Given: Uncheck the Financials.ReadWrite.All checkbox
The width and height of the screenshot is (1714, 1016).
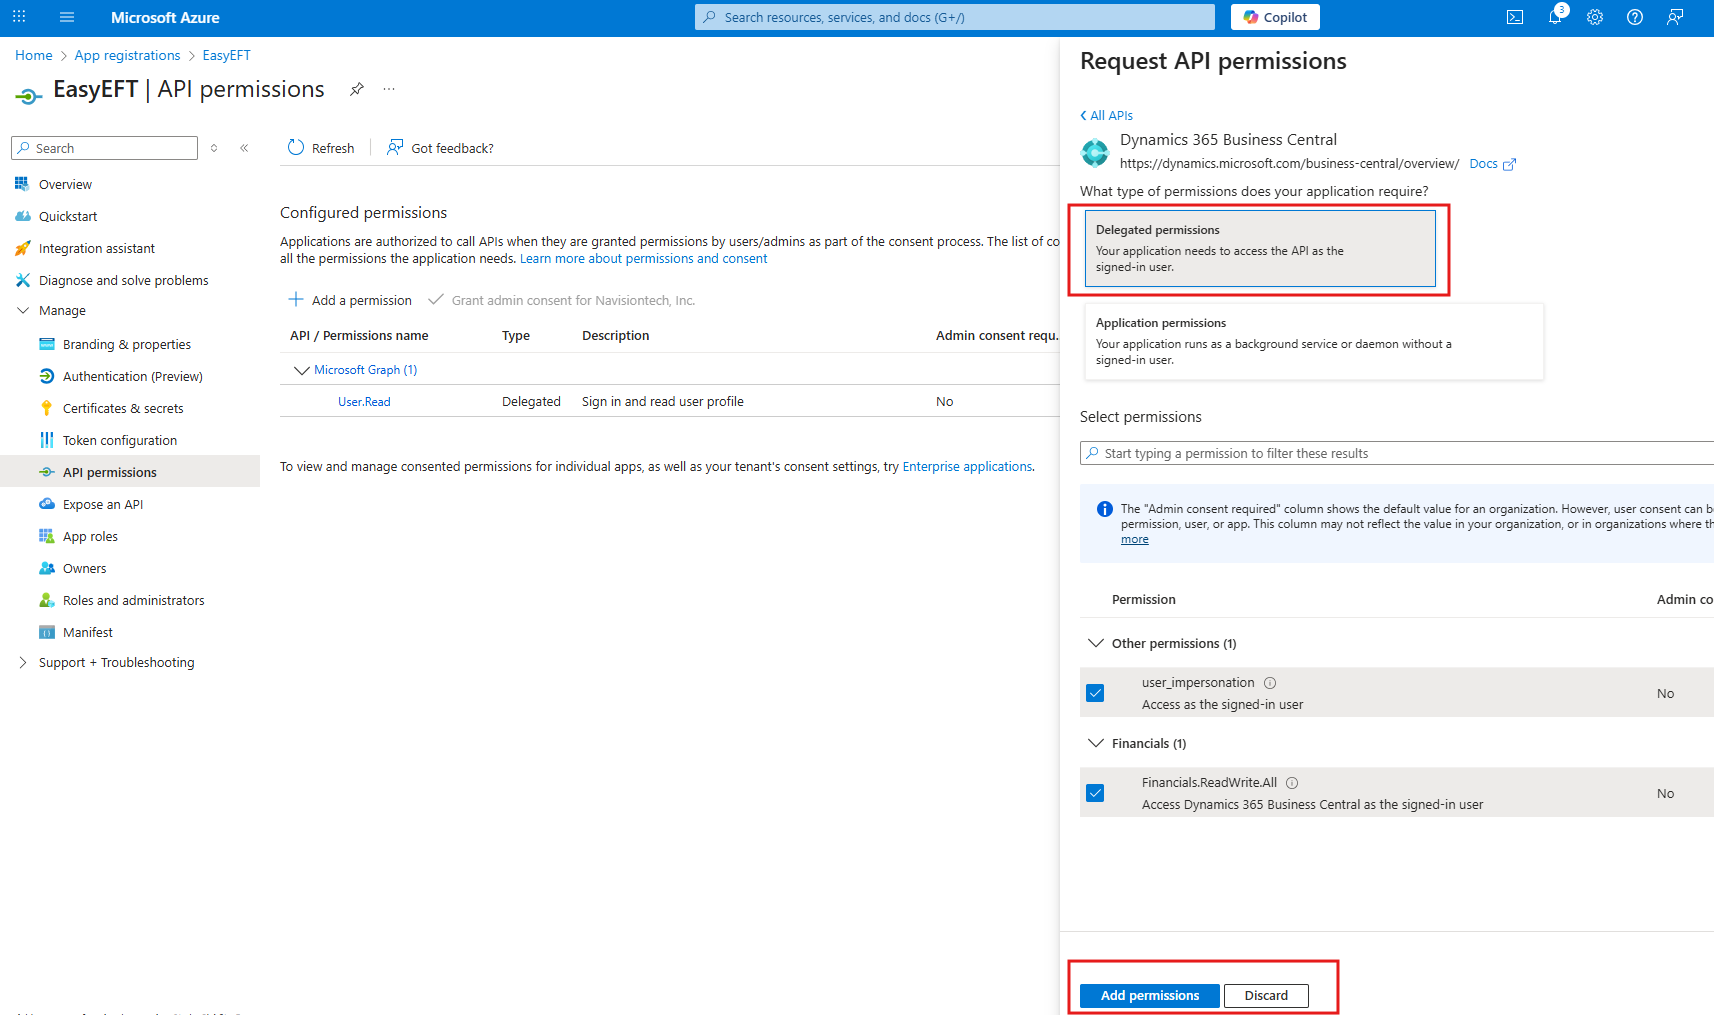Looking at the screenshot, I should coord(1096,793).
